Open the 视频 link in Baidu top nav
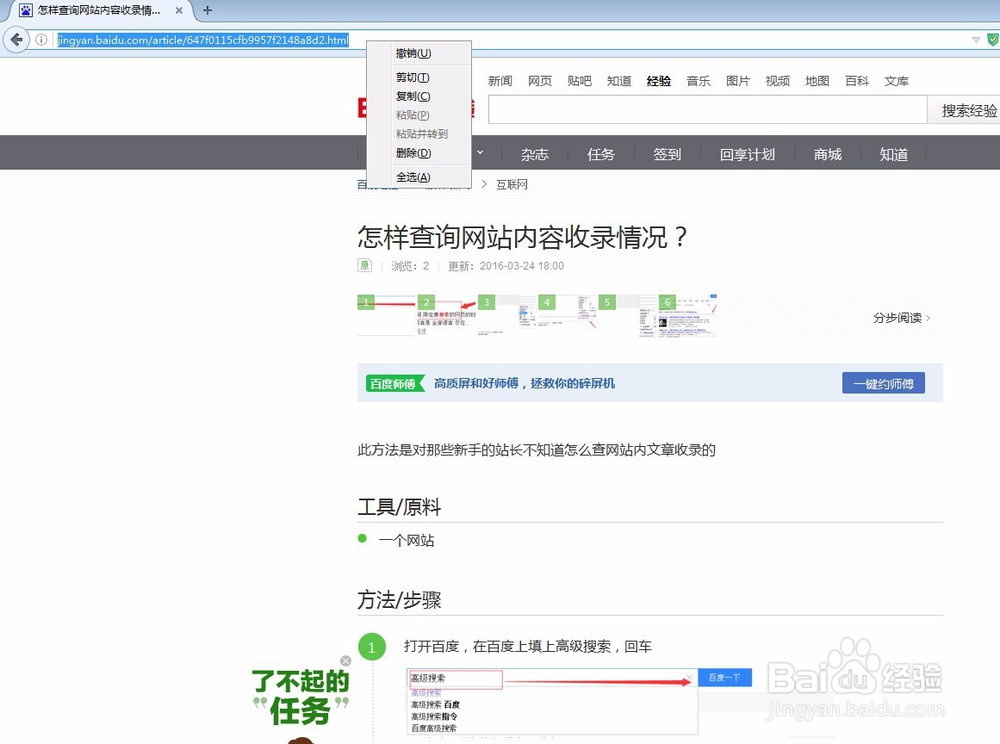Viewport: 1000px width, 744px height. coord(777,81)
